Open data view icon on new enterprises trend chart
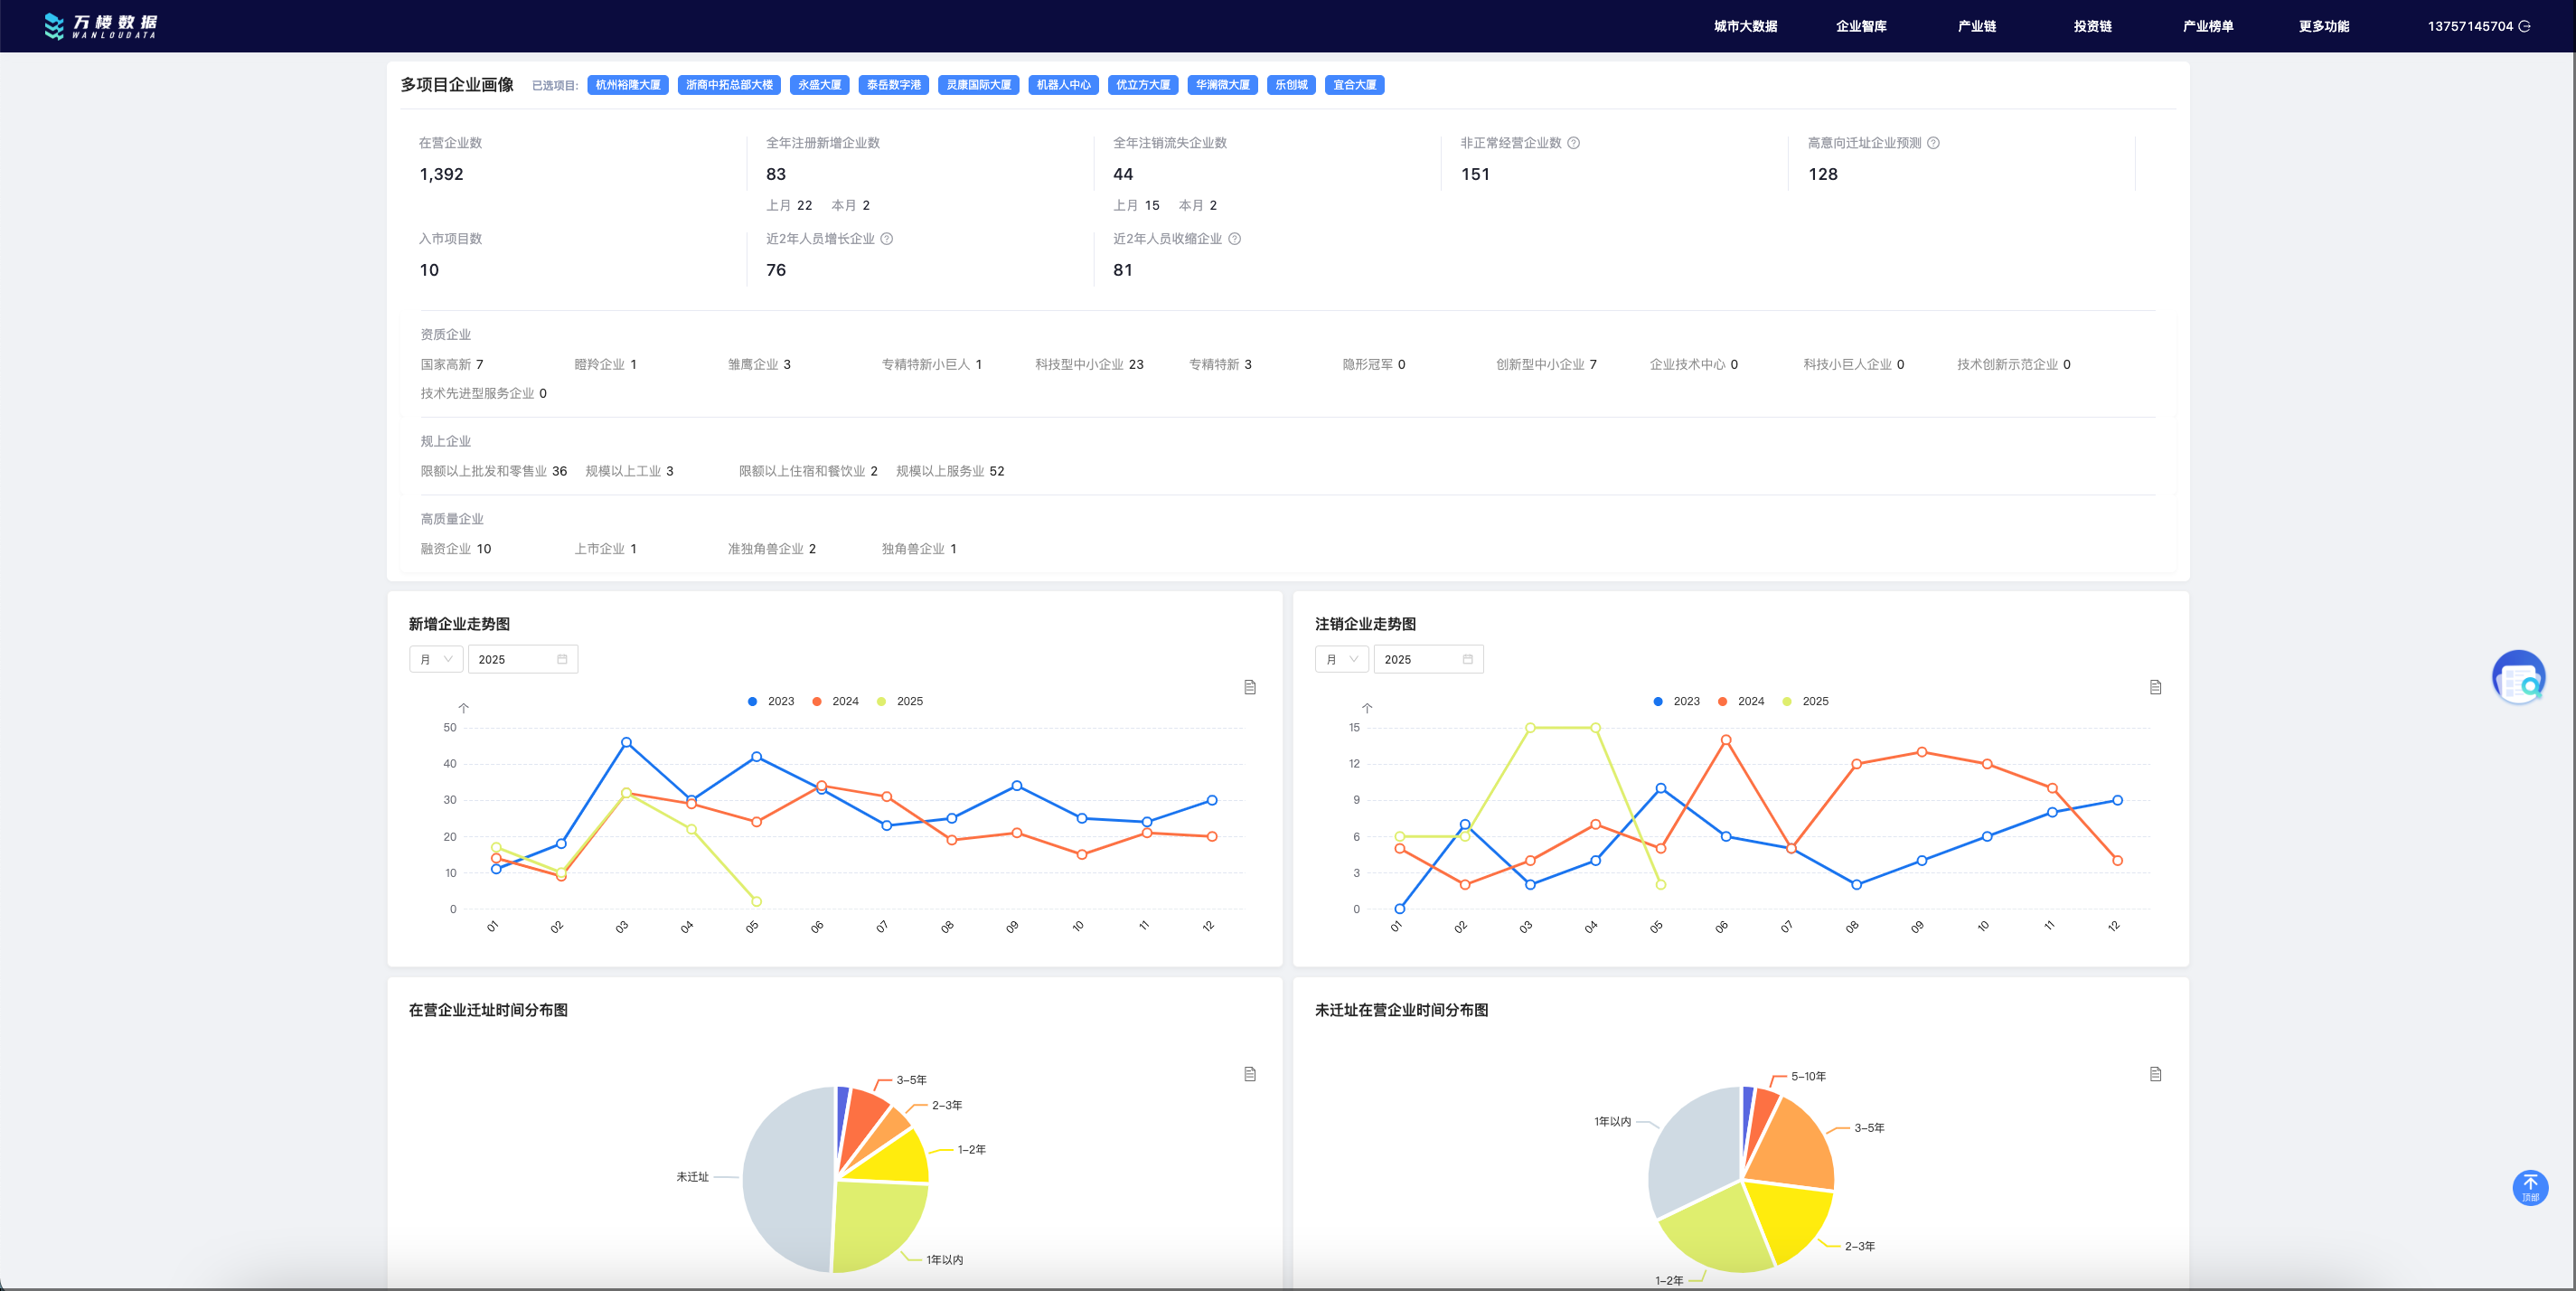2576x1291 pixels. point(1249,687)
